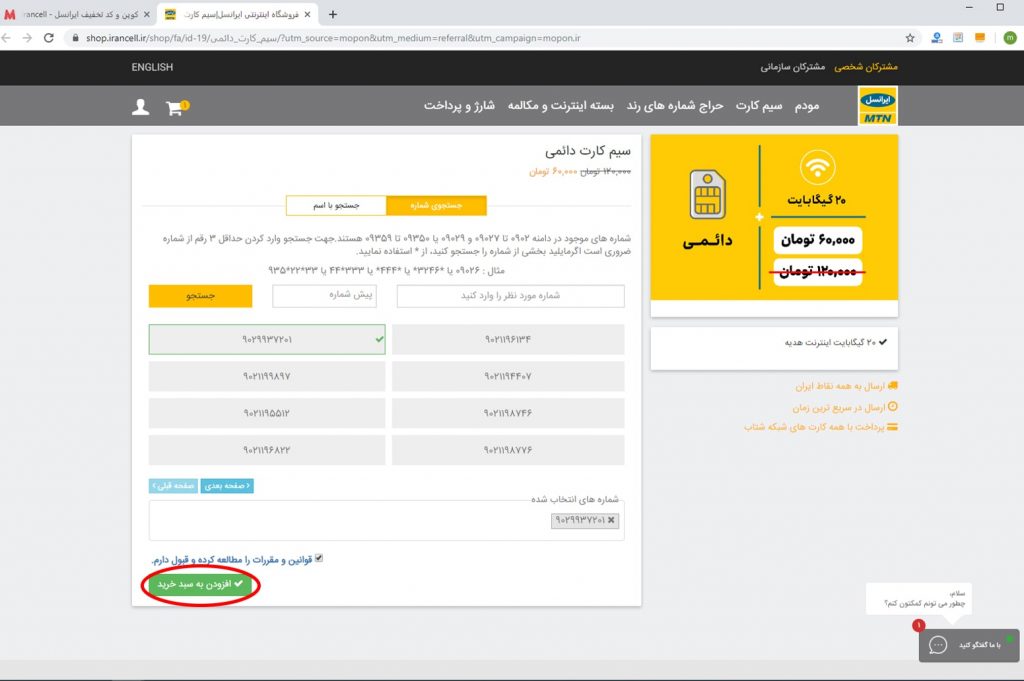1024x681 pixels.
Task: Remove selected number 9029937201 with X
Action: [x=611, y=520]
